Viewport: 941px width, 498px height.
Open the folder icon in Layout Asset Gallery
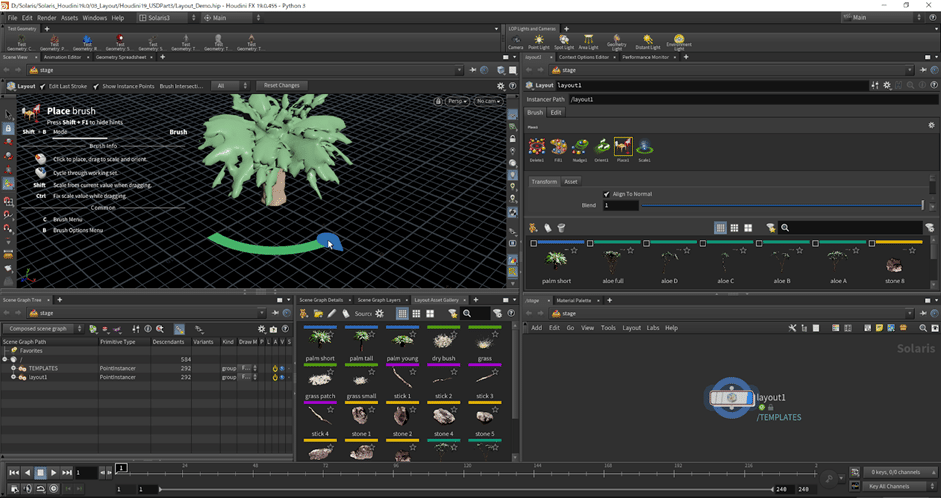[x=318, y=313]
